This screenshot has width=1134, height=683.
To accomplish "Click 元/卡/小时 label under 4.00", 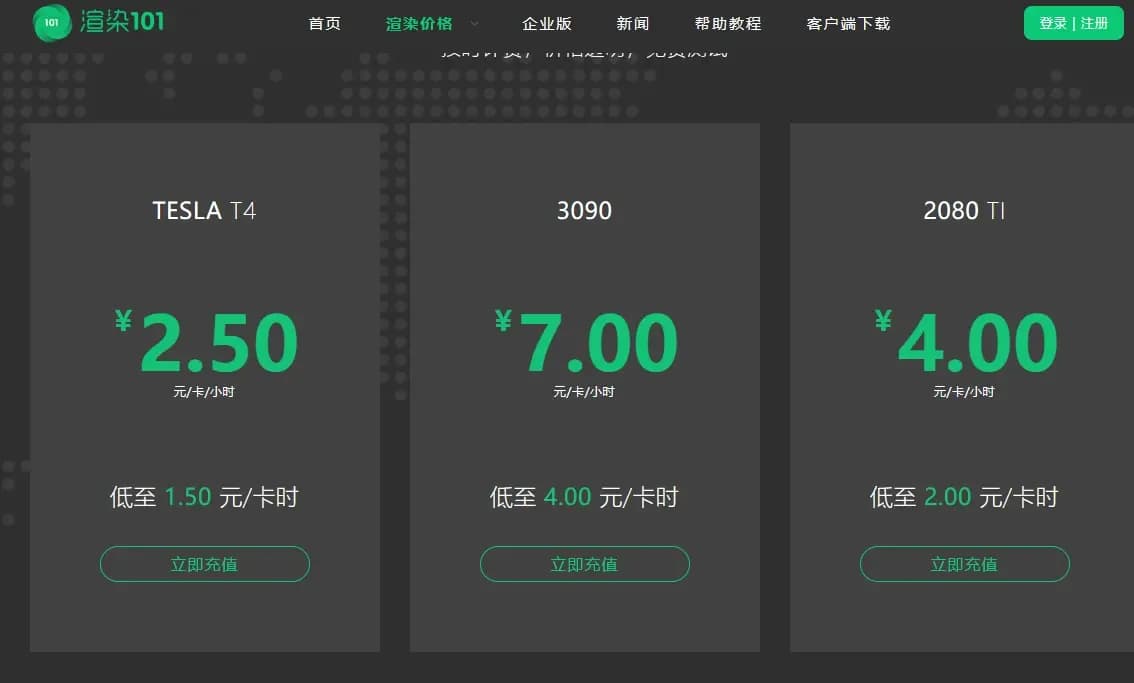I will pos(964,391).
